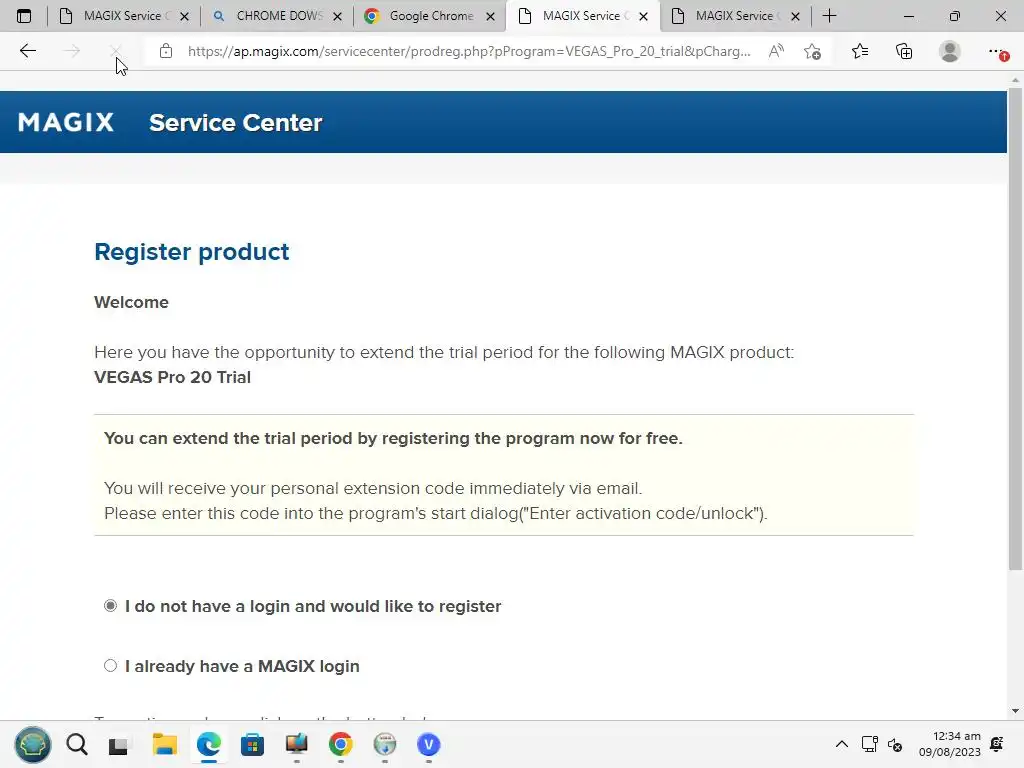
Task: Click the address bar URL
Action: (469, 51)
